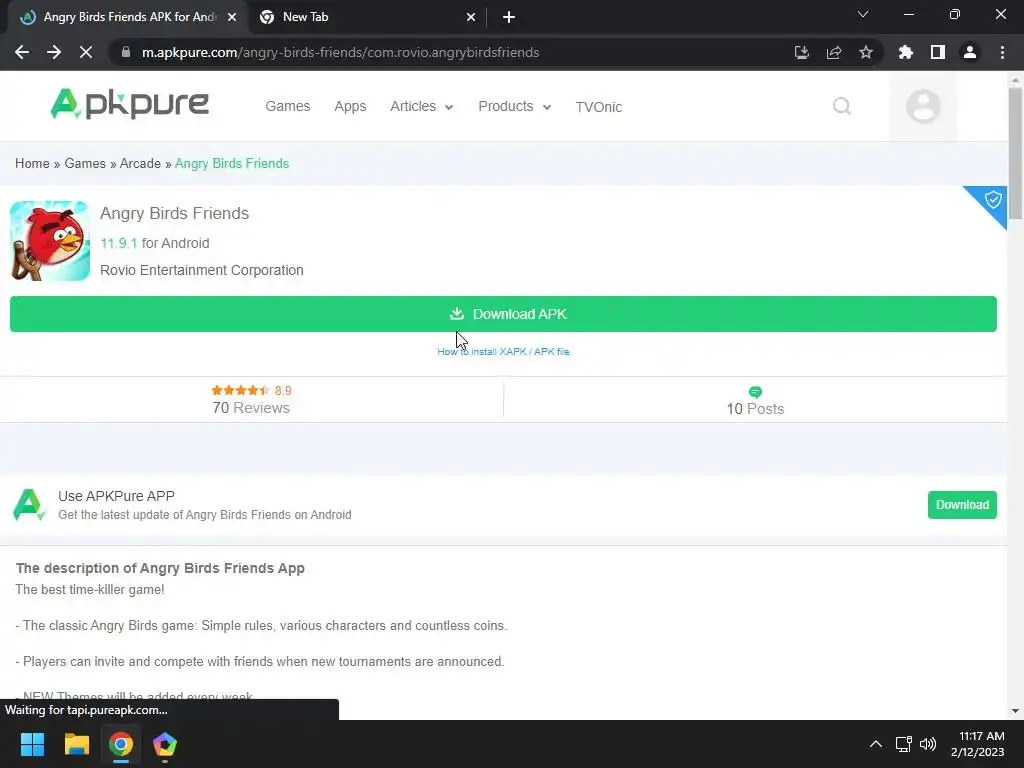Click the page vertical scrollbar thumb
Viewport: 1024px width, 768px height.
[1015, 154]
